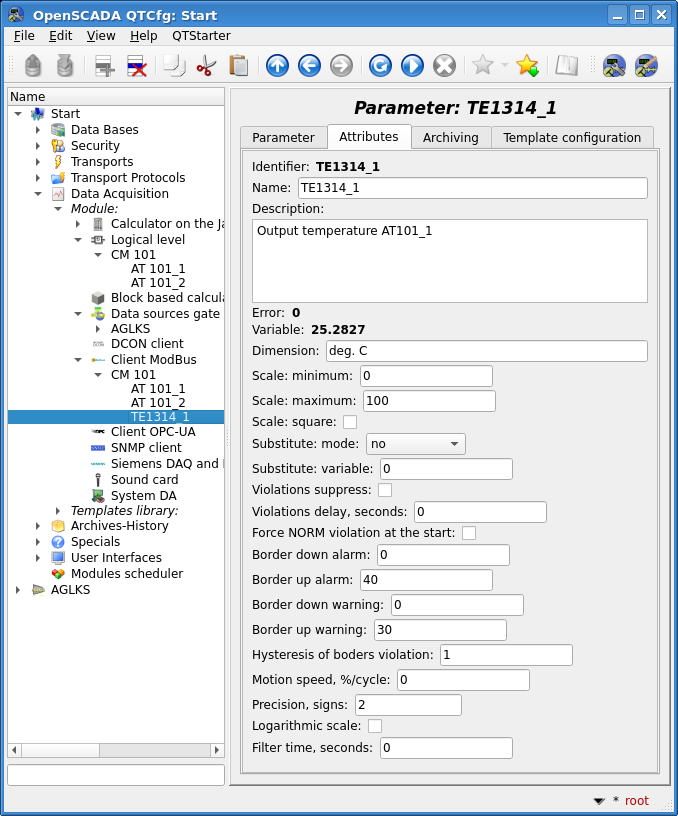Check the Logarithmic scale checkbox

tap(375, 726)
